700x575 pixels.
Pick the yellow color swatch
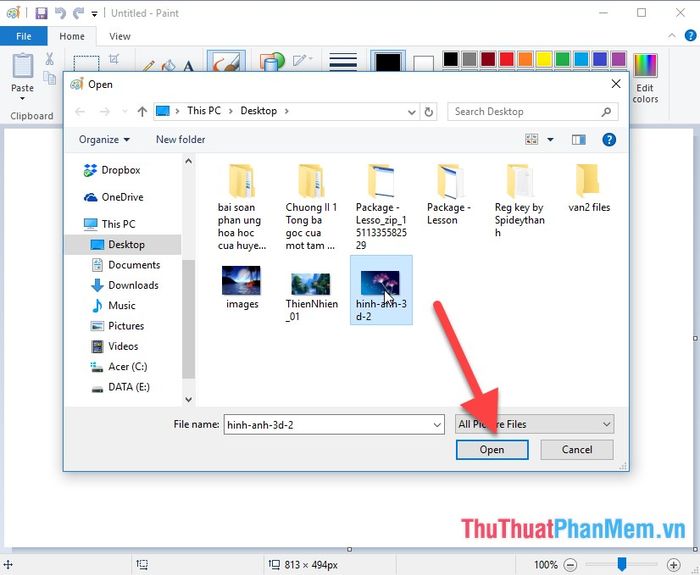pos(544,59)
